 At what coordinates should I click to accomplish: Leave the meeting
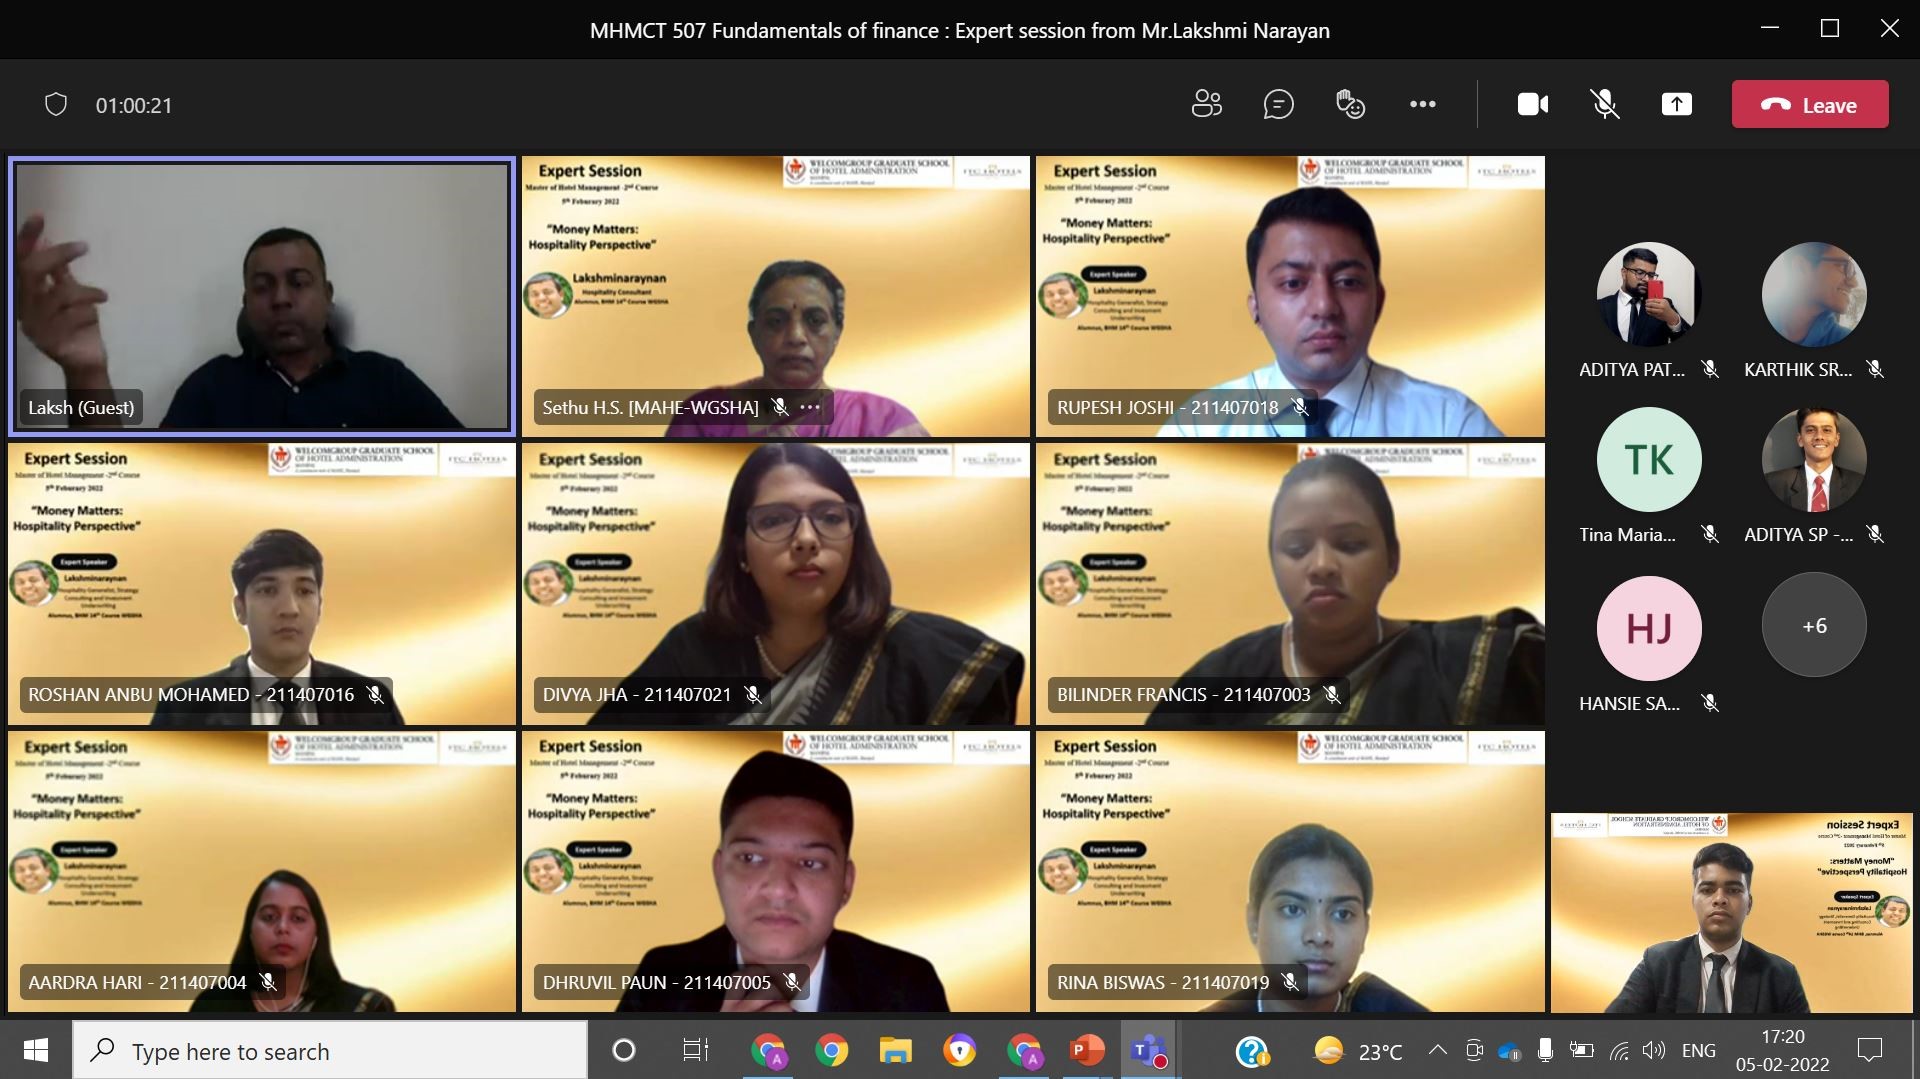(x=1809, y=104)
